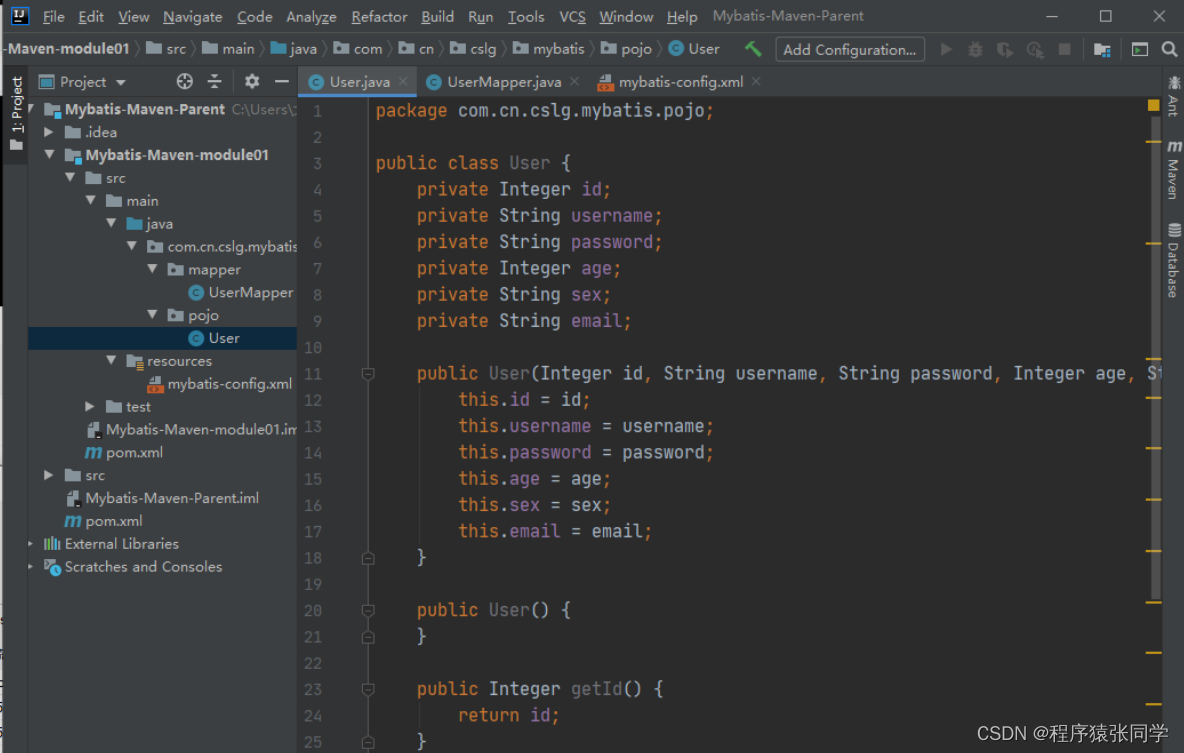Close the User.java tab
Screen dimensions: 1184x753
point(403,81)
